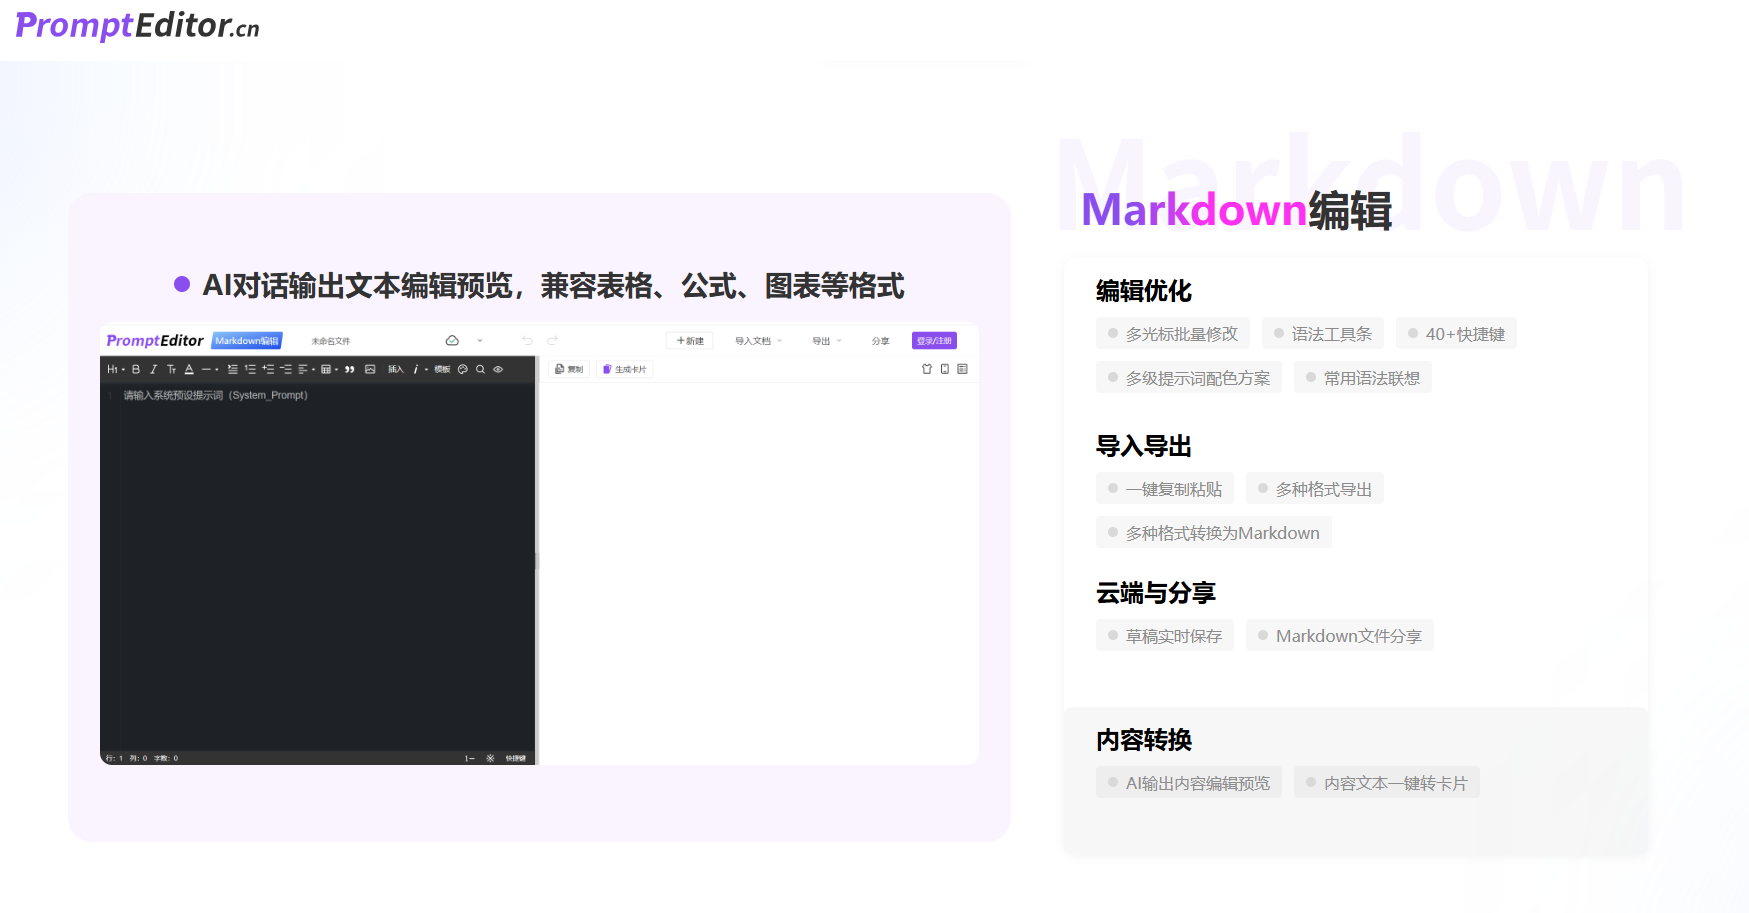Open the search (magnifier) tool in toolbar

click(480, 368)
